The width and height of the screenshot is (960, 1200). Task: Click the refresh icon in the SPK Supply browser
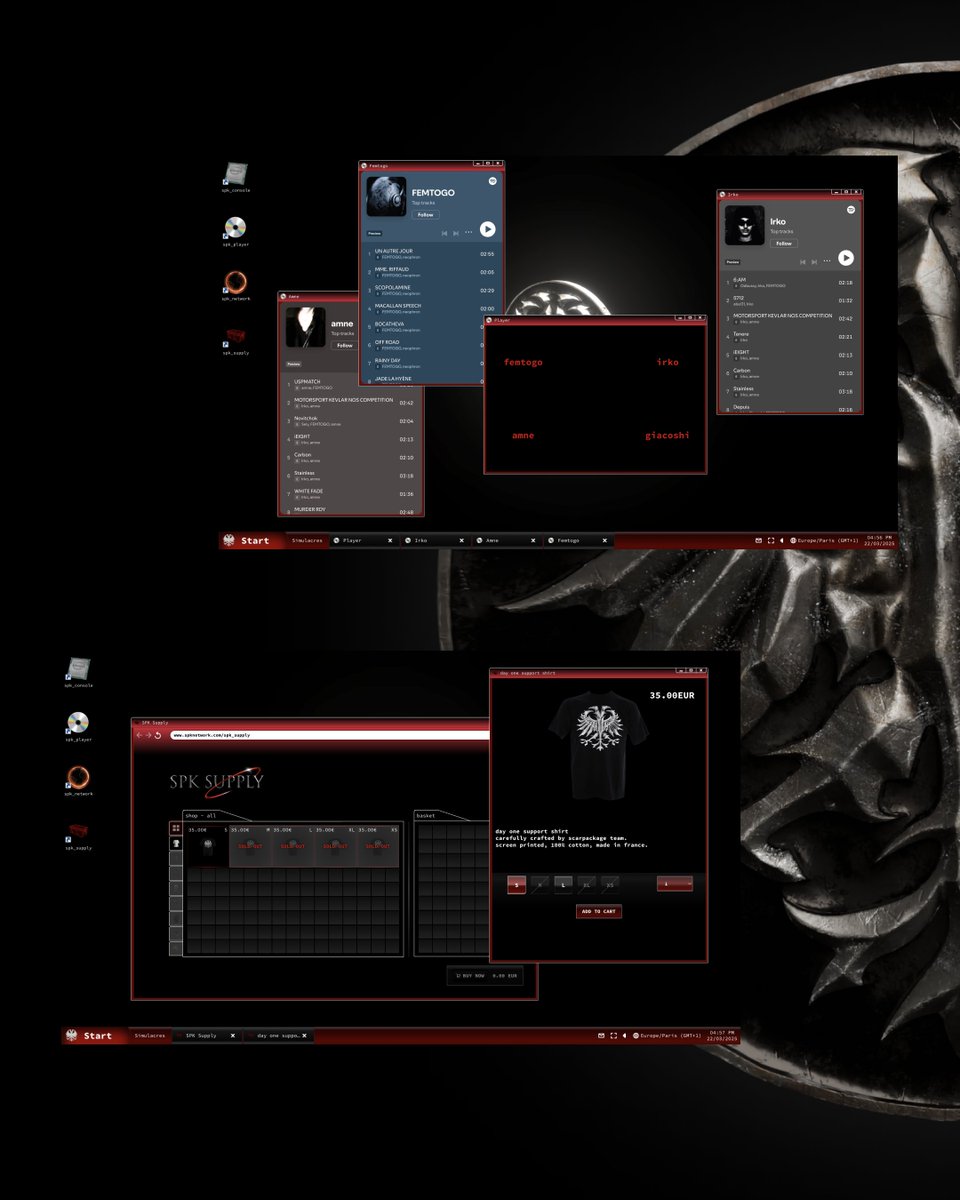click(157, 735)
